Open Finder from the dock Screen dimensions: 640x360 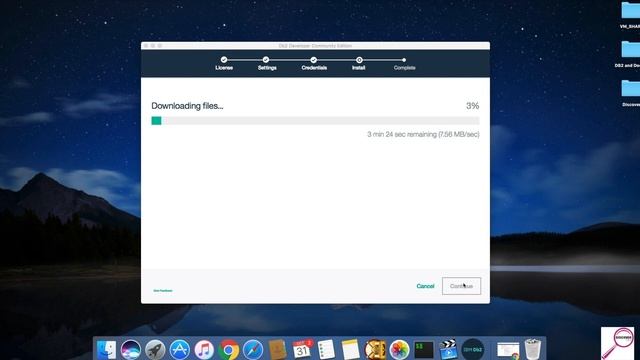[107, 349]
